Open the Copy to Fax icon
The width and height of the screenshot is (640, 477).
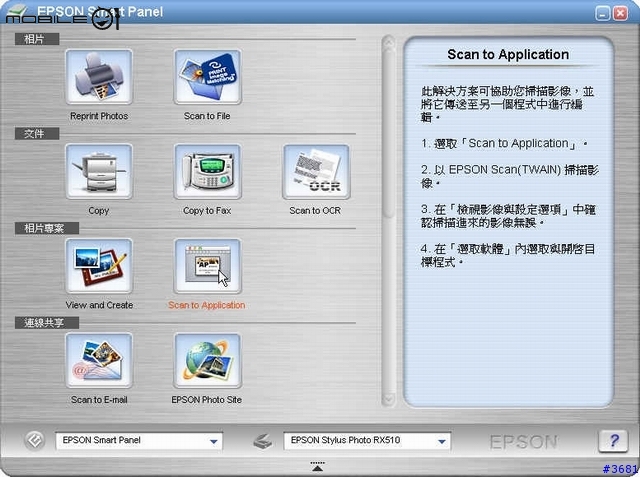pyautogui.click(x=207, y=171)
